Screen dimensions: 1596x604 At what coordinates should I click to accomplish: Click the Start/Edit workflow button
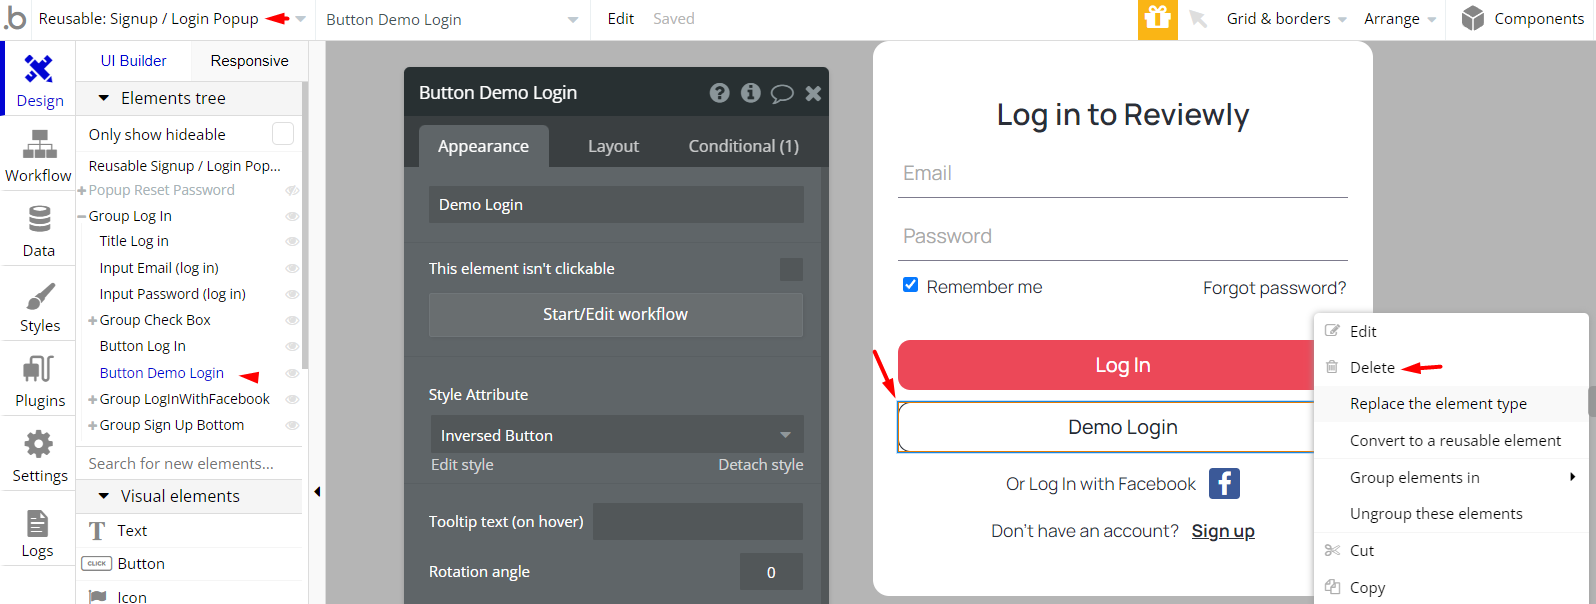[x=615, y=314]
